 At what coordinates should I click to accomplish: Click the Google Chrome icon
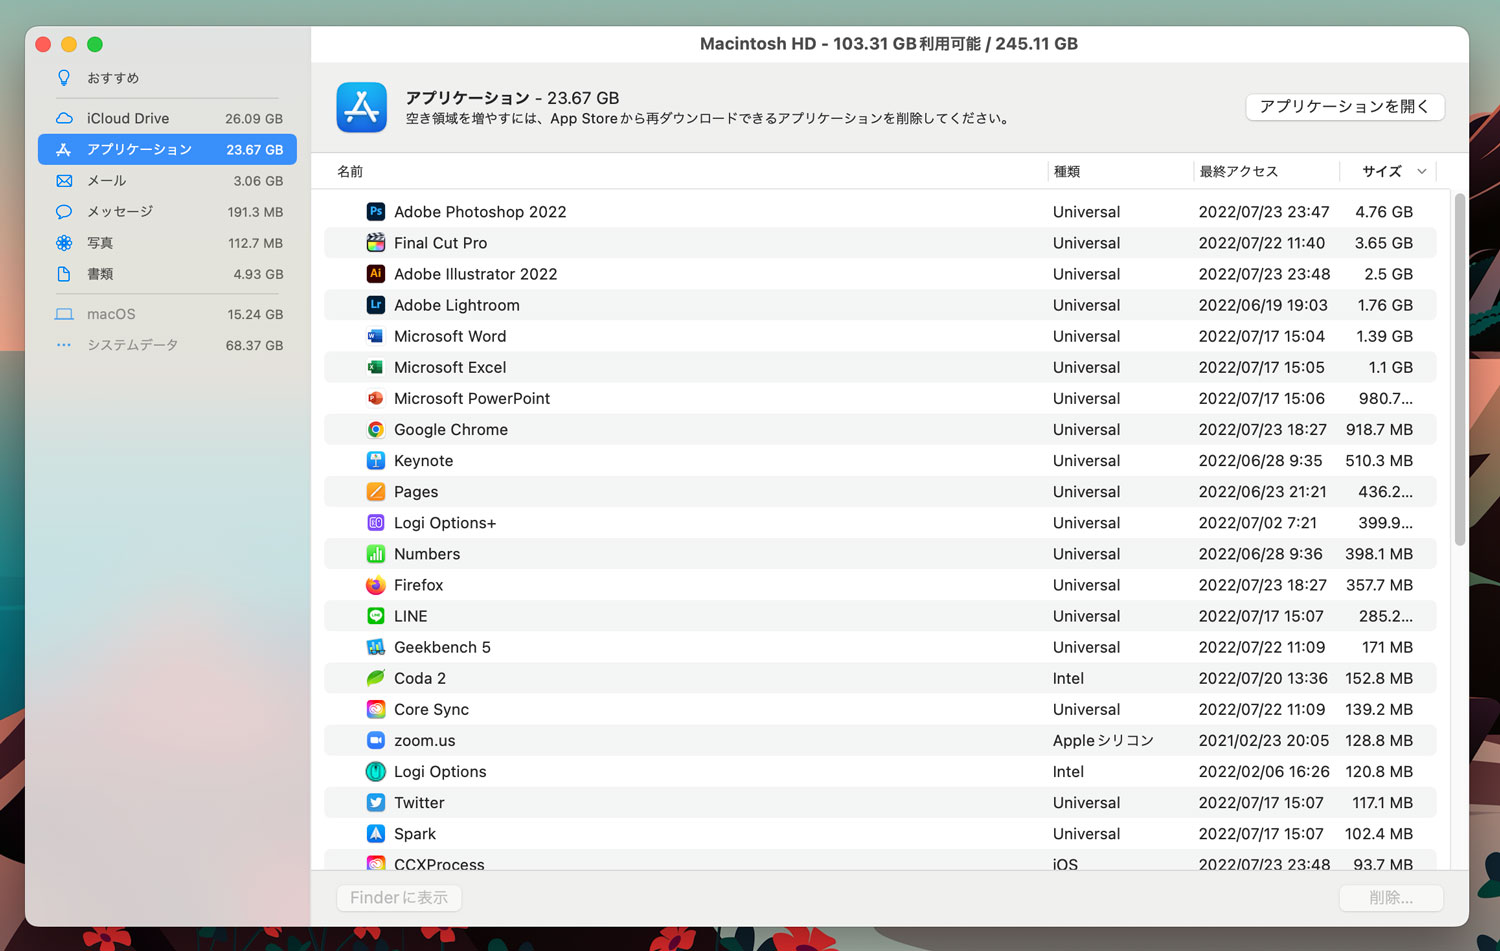376,429
